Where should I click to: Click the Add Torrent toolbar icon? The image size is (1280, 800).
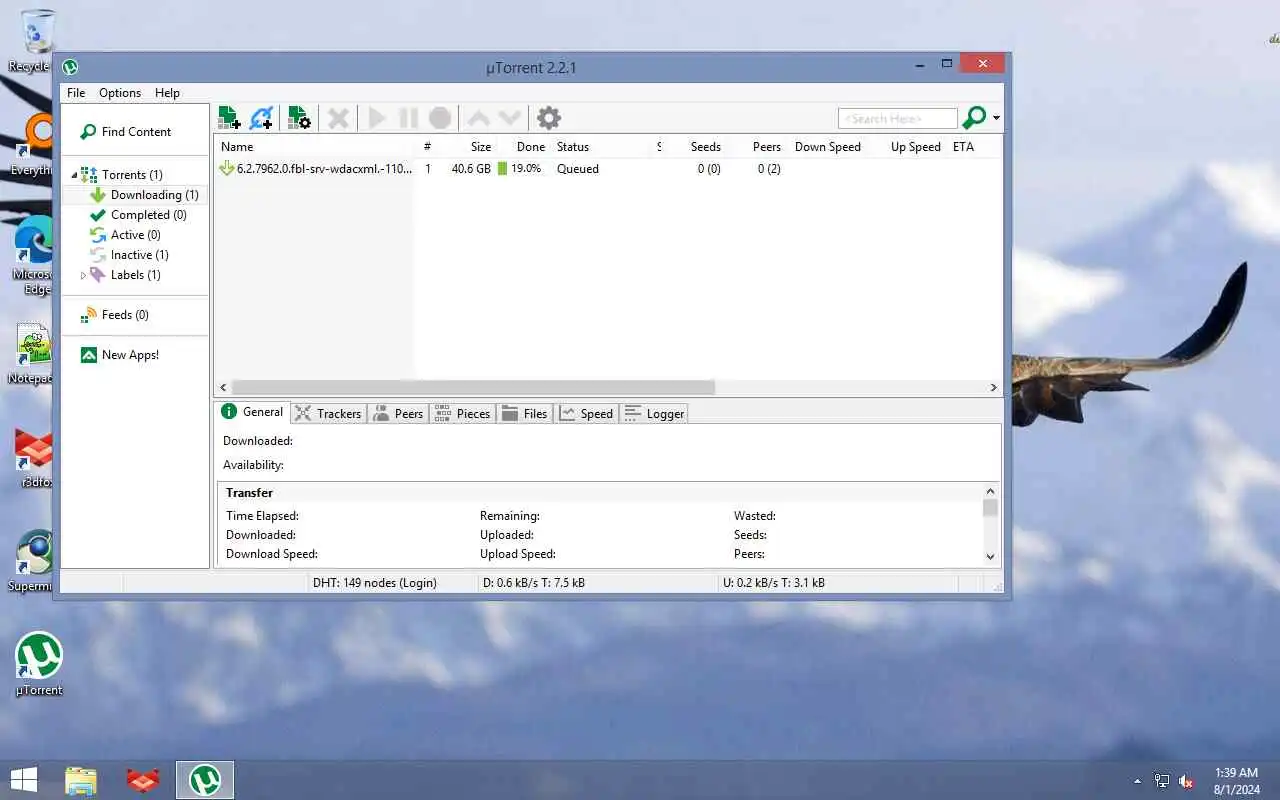tap(229, 118)
